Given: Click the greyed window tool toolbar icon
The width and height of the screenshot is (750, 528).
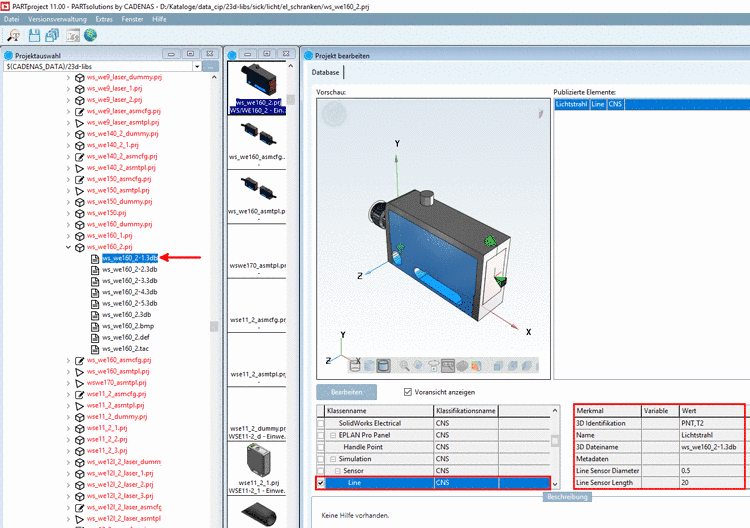Looking at the screenshot, I should tap(73, 35).
